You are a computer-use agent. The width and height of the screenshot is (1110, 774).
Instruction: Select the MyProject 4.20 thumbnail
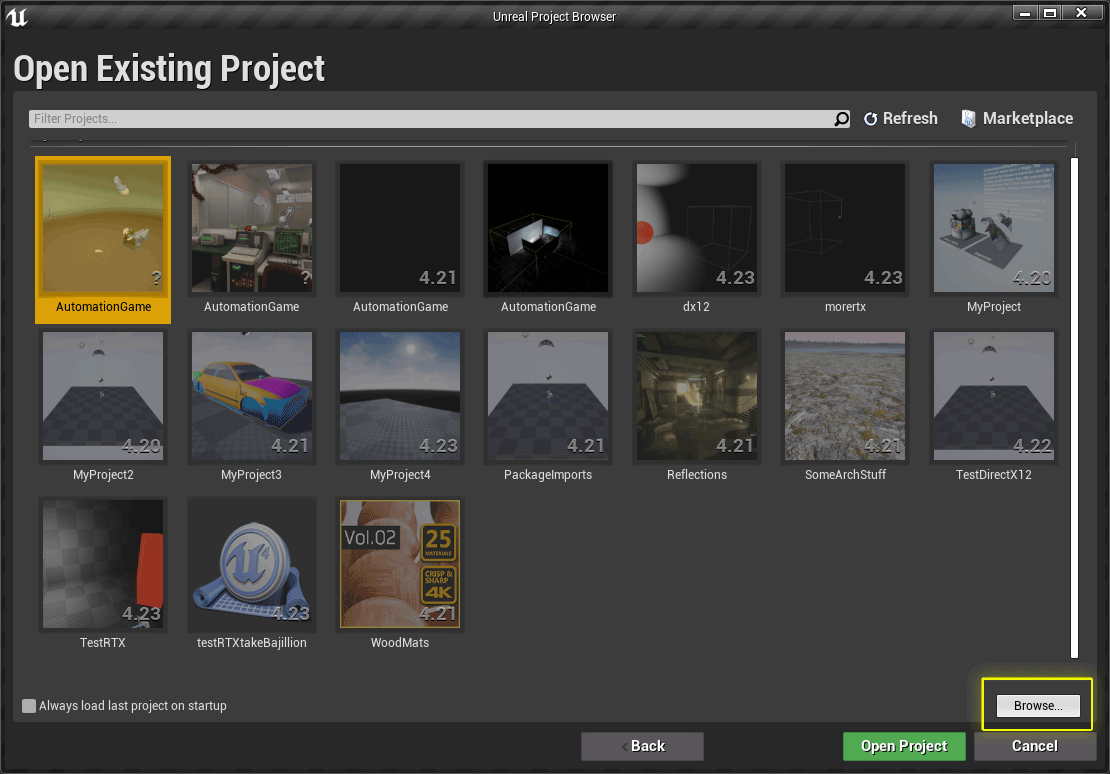click(x=993, y=228)
